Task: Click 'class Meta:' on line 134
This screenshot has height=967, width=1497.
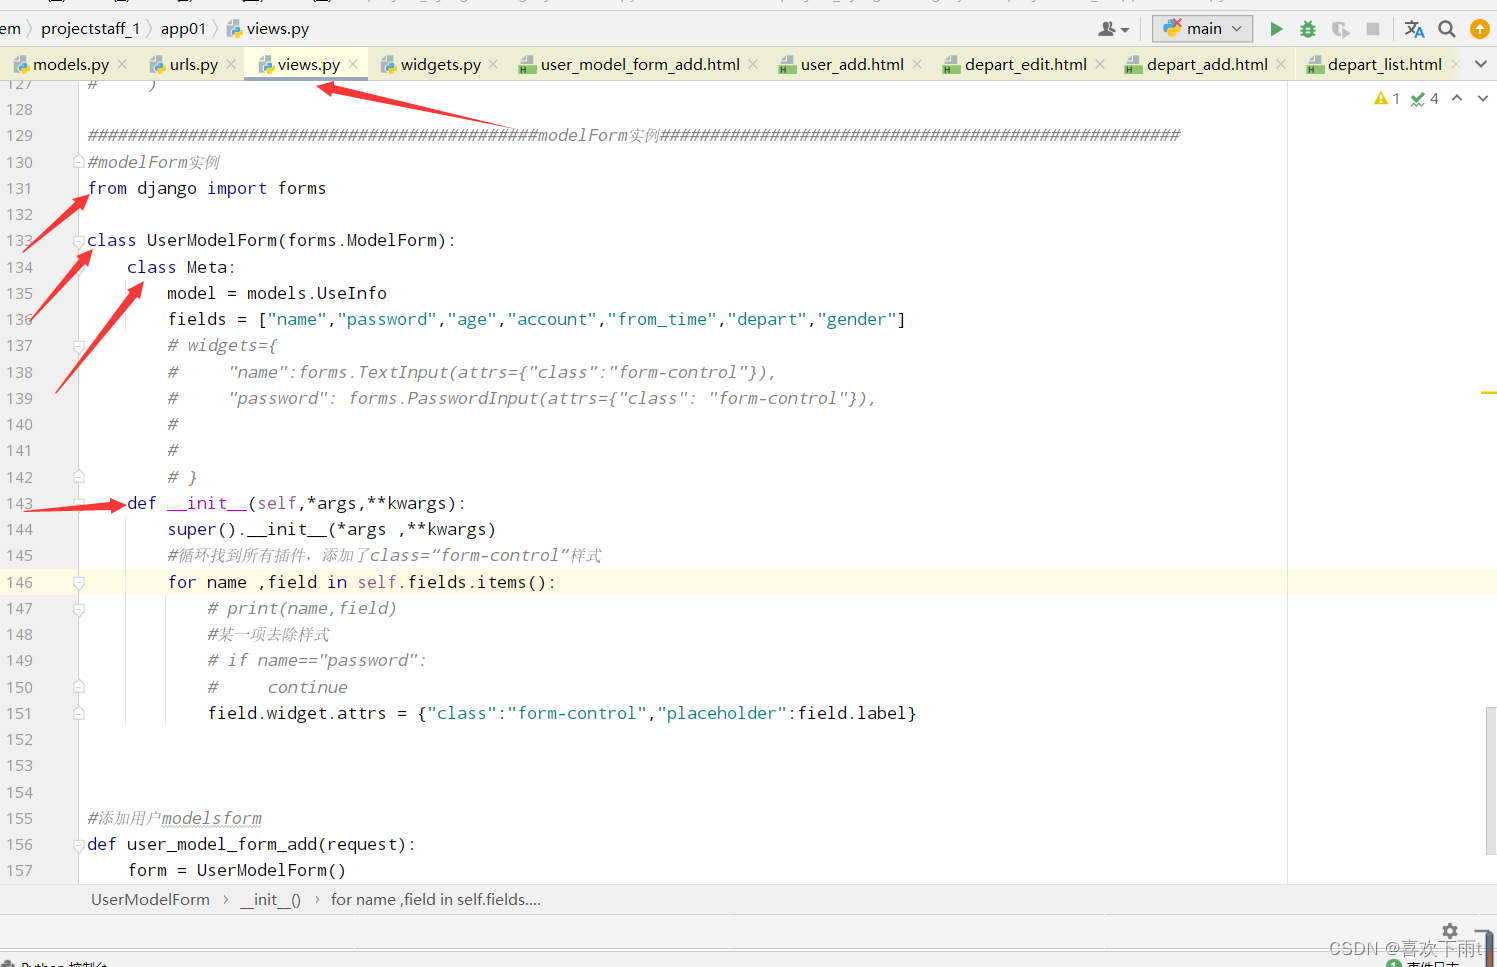Action: click(x=182, y=267)
